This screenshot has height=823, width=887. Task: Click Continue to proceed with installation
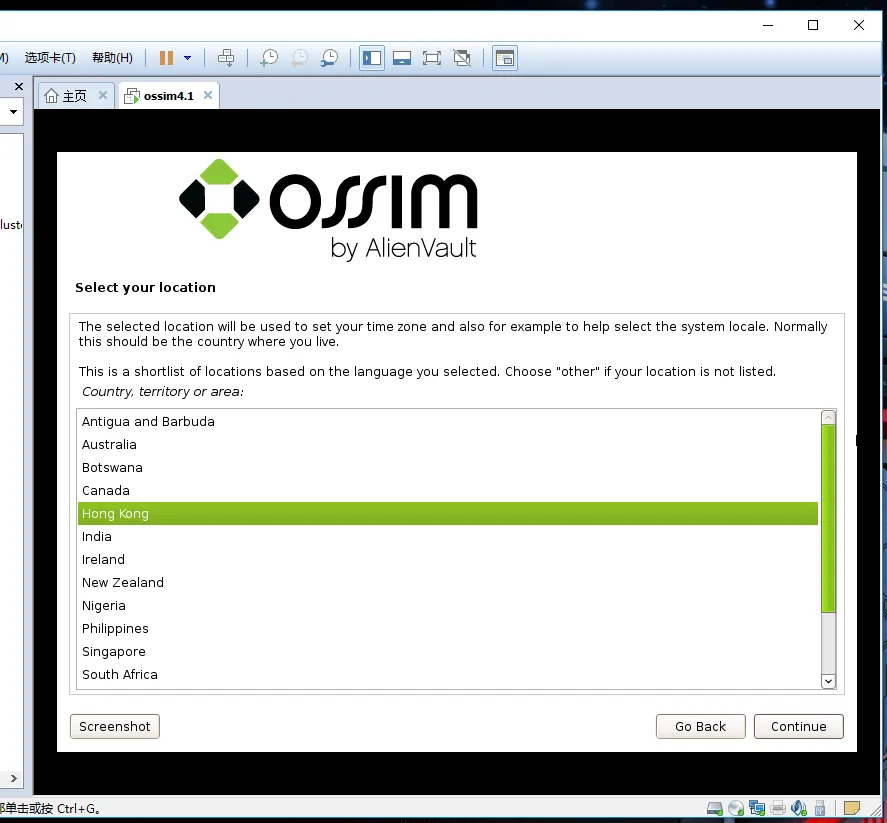798,726
